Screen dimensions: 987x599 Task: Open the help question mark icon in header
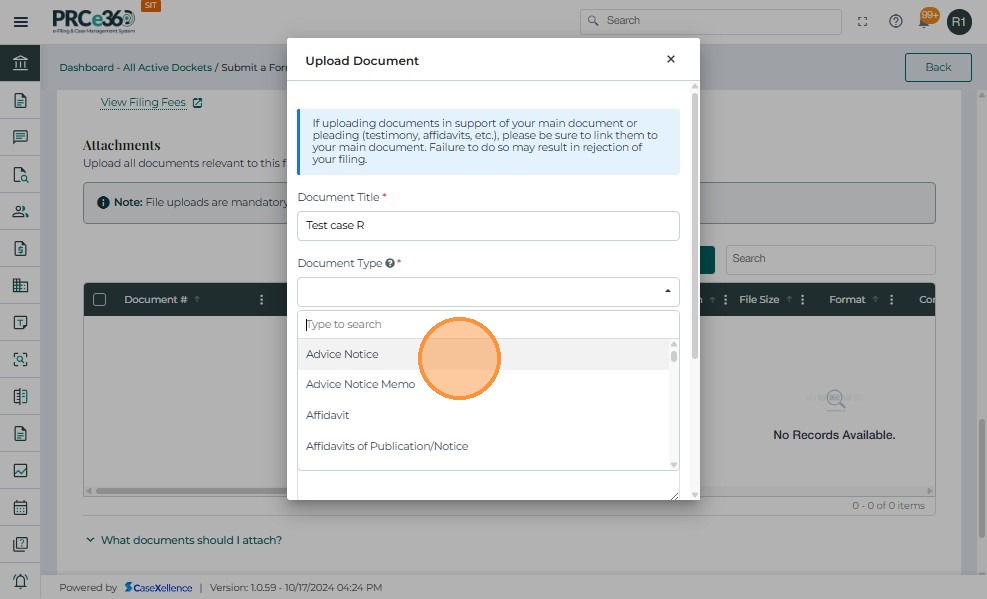point(896,21)
